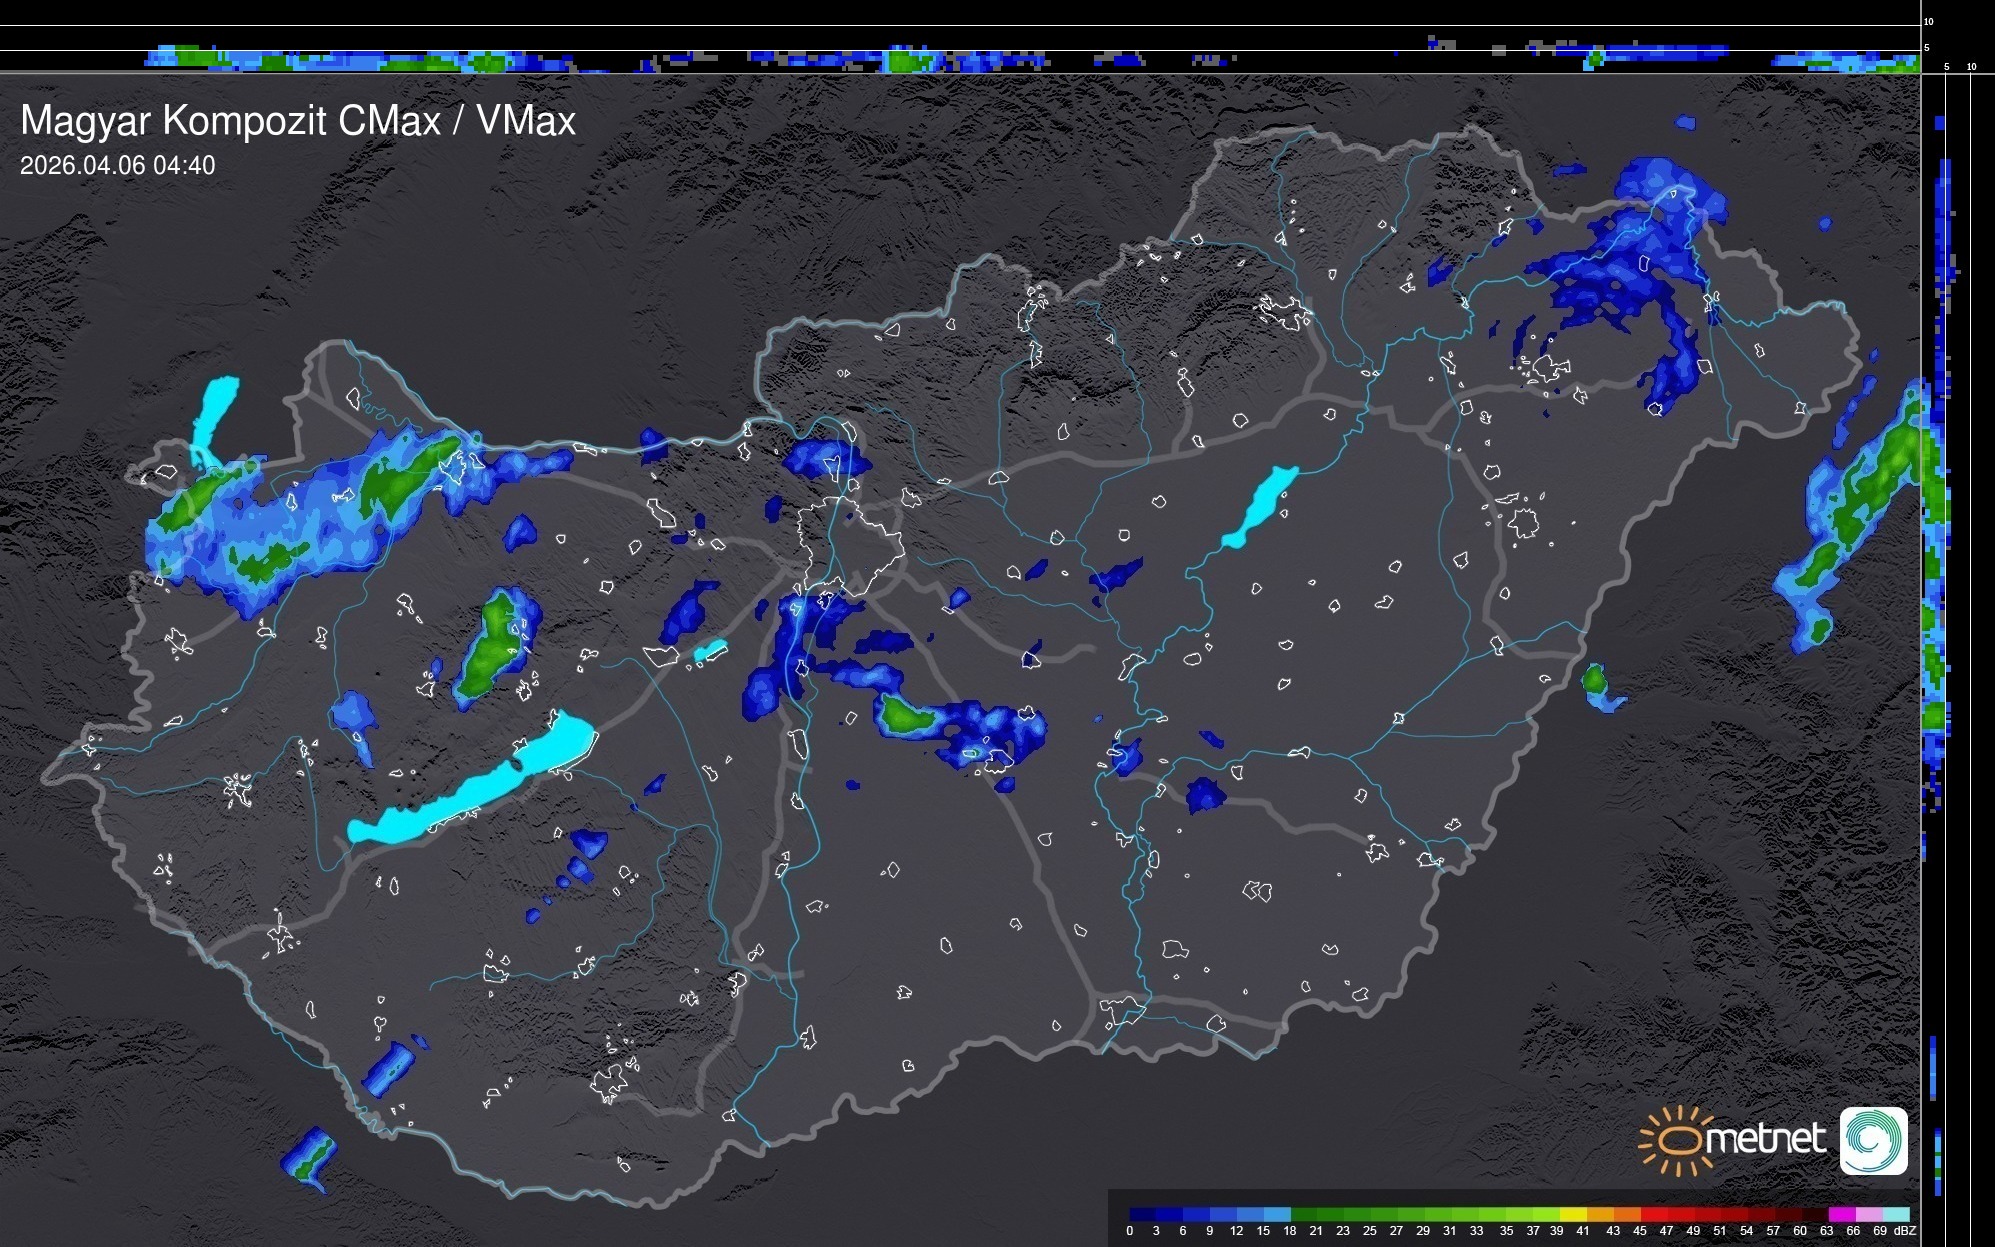Viewport: 1995px width, 1247px height.
Task: Click the metnet wordmark text
Action: (x=1766, y=1139)
